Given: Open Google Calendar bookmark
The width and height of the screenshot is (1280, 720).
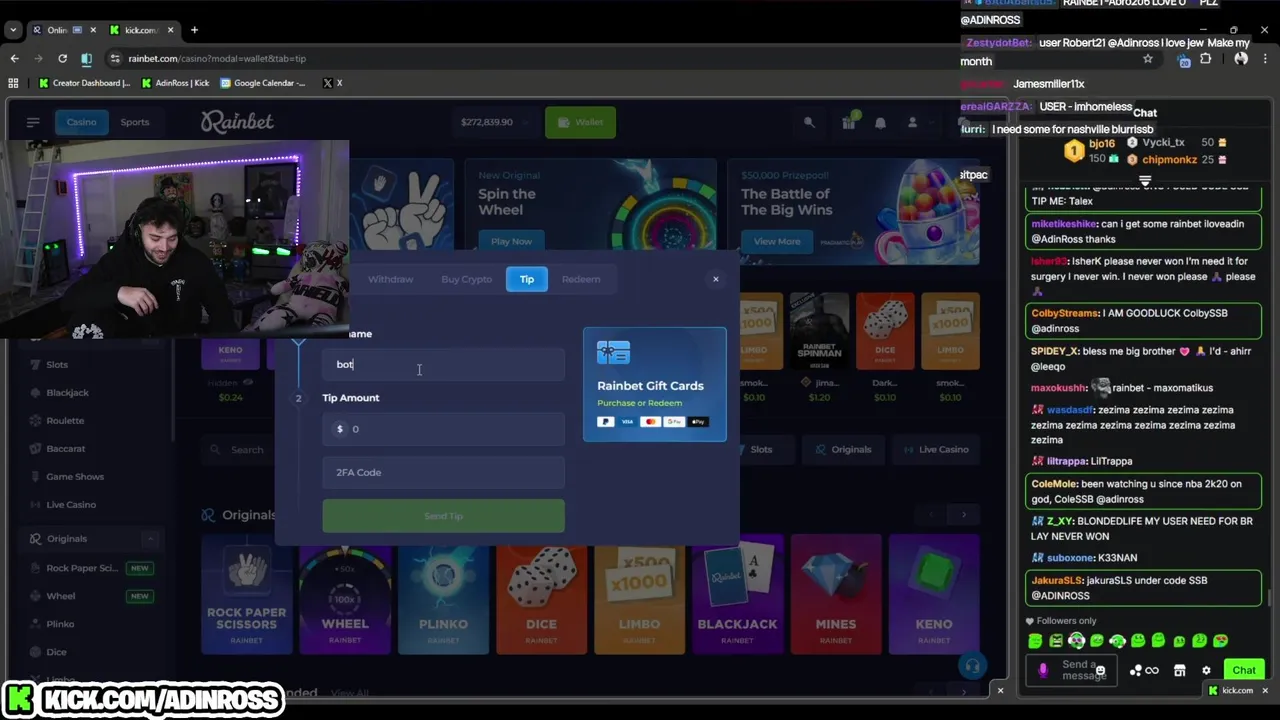Looking at the screenshot, I should pyautogui.click(x=263, y=83).
